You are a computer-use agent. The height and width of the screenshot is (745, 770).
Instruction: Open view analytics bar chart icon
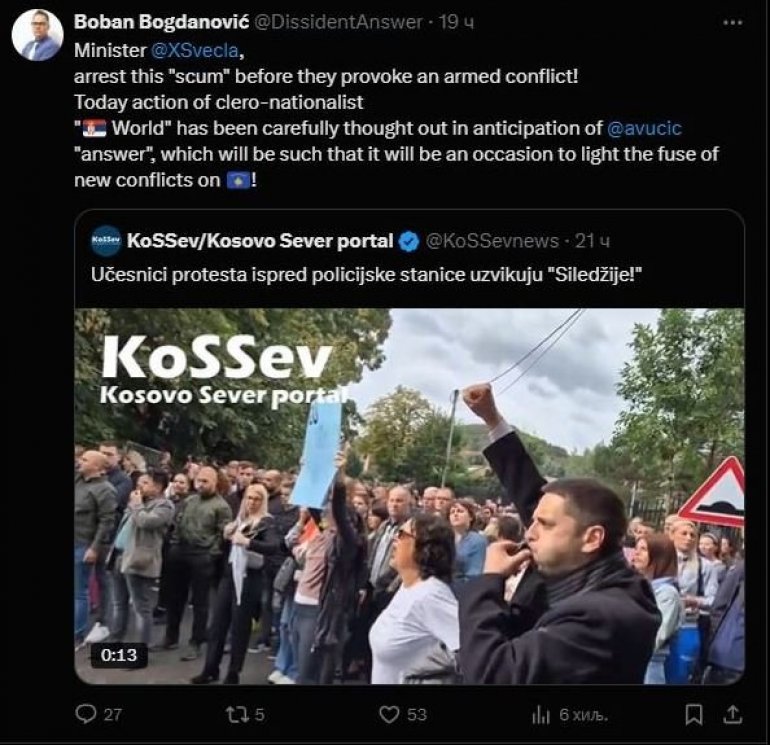pyautogui.click(x=541, y=715)
